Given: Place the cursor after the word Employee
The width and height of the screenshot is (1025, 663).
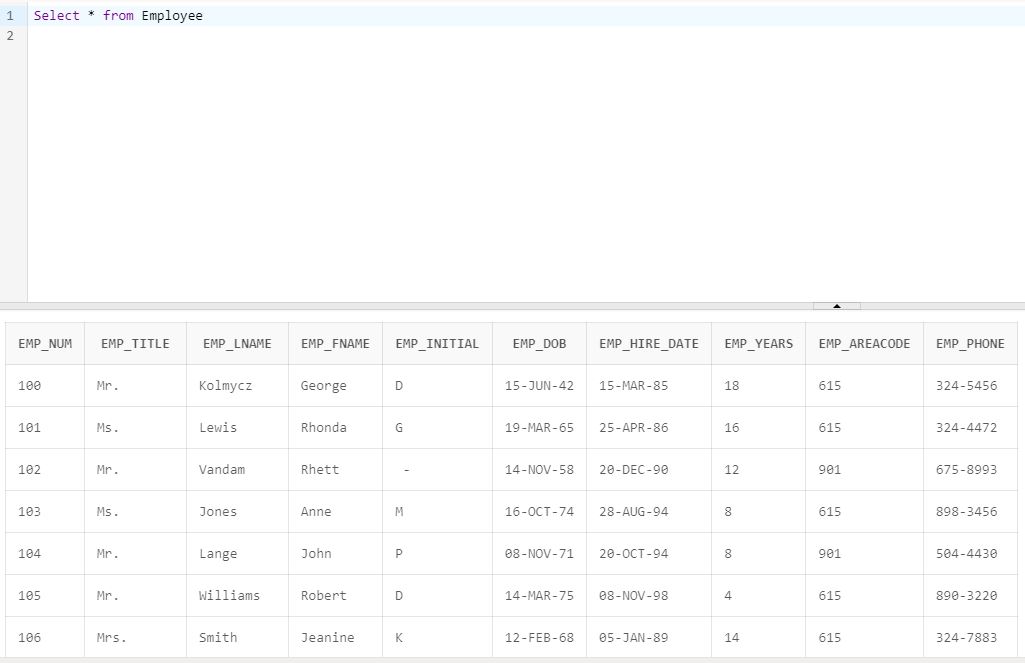Looking at the screenshot, I should [203, 15].
